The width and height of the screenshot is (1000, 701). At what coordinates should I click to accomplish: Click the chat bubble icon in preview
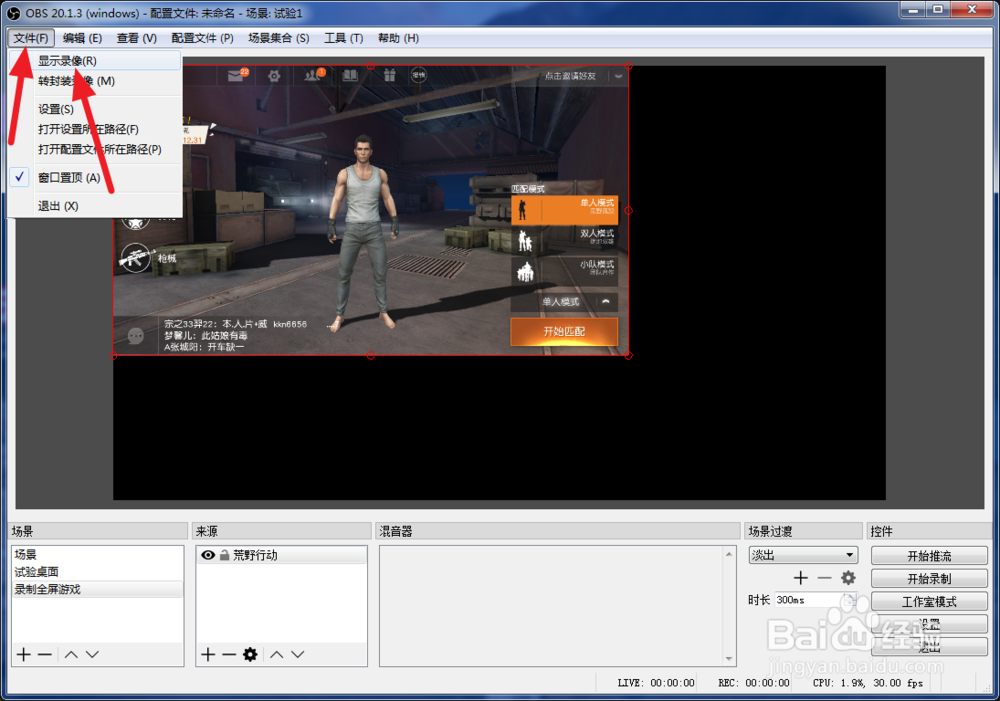[x=136, y=336]
